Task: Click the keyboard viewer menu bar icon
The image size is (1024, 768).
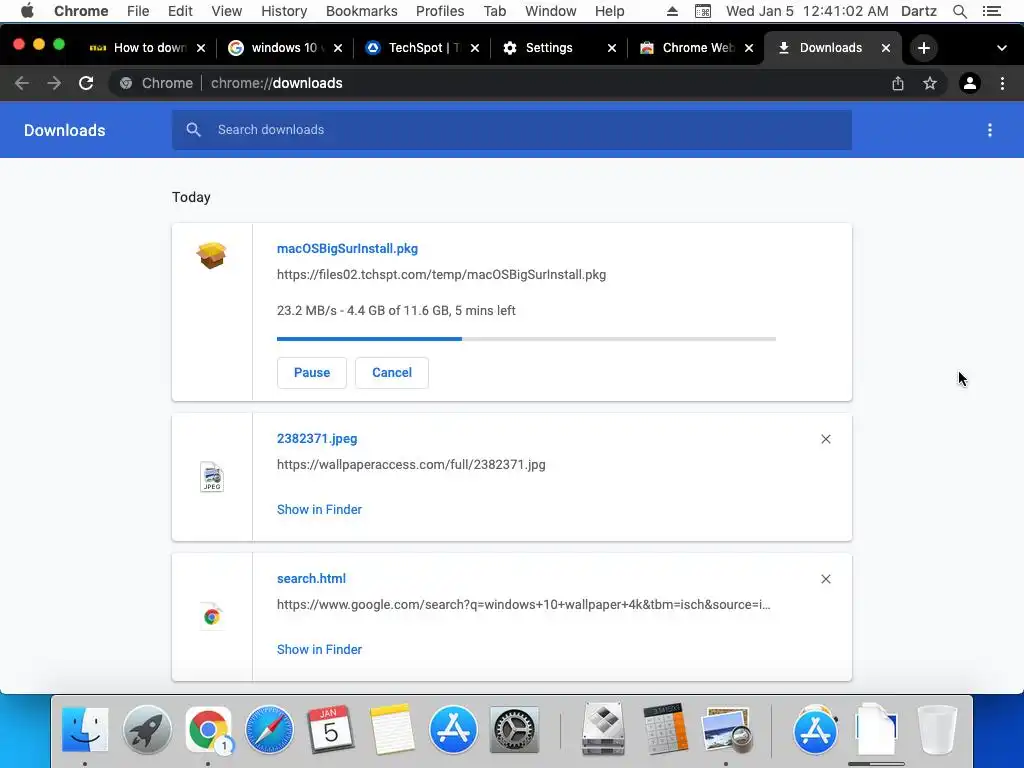Action: pyautogui.click(x=703, y=11)
